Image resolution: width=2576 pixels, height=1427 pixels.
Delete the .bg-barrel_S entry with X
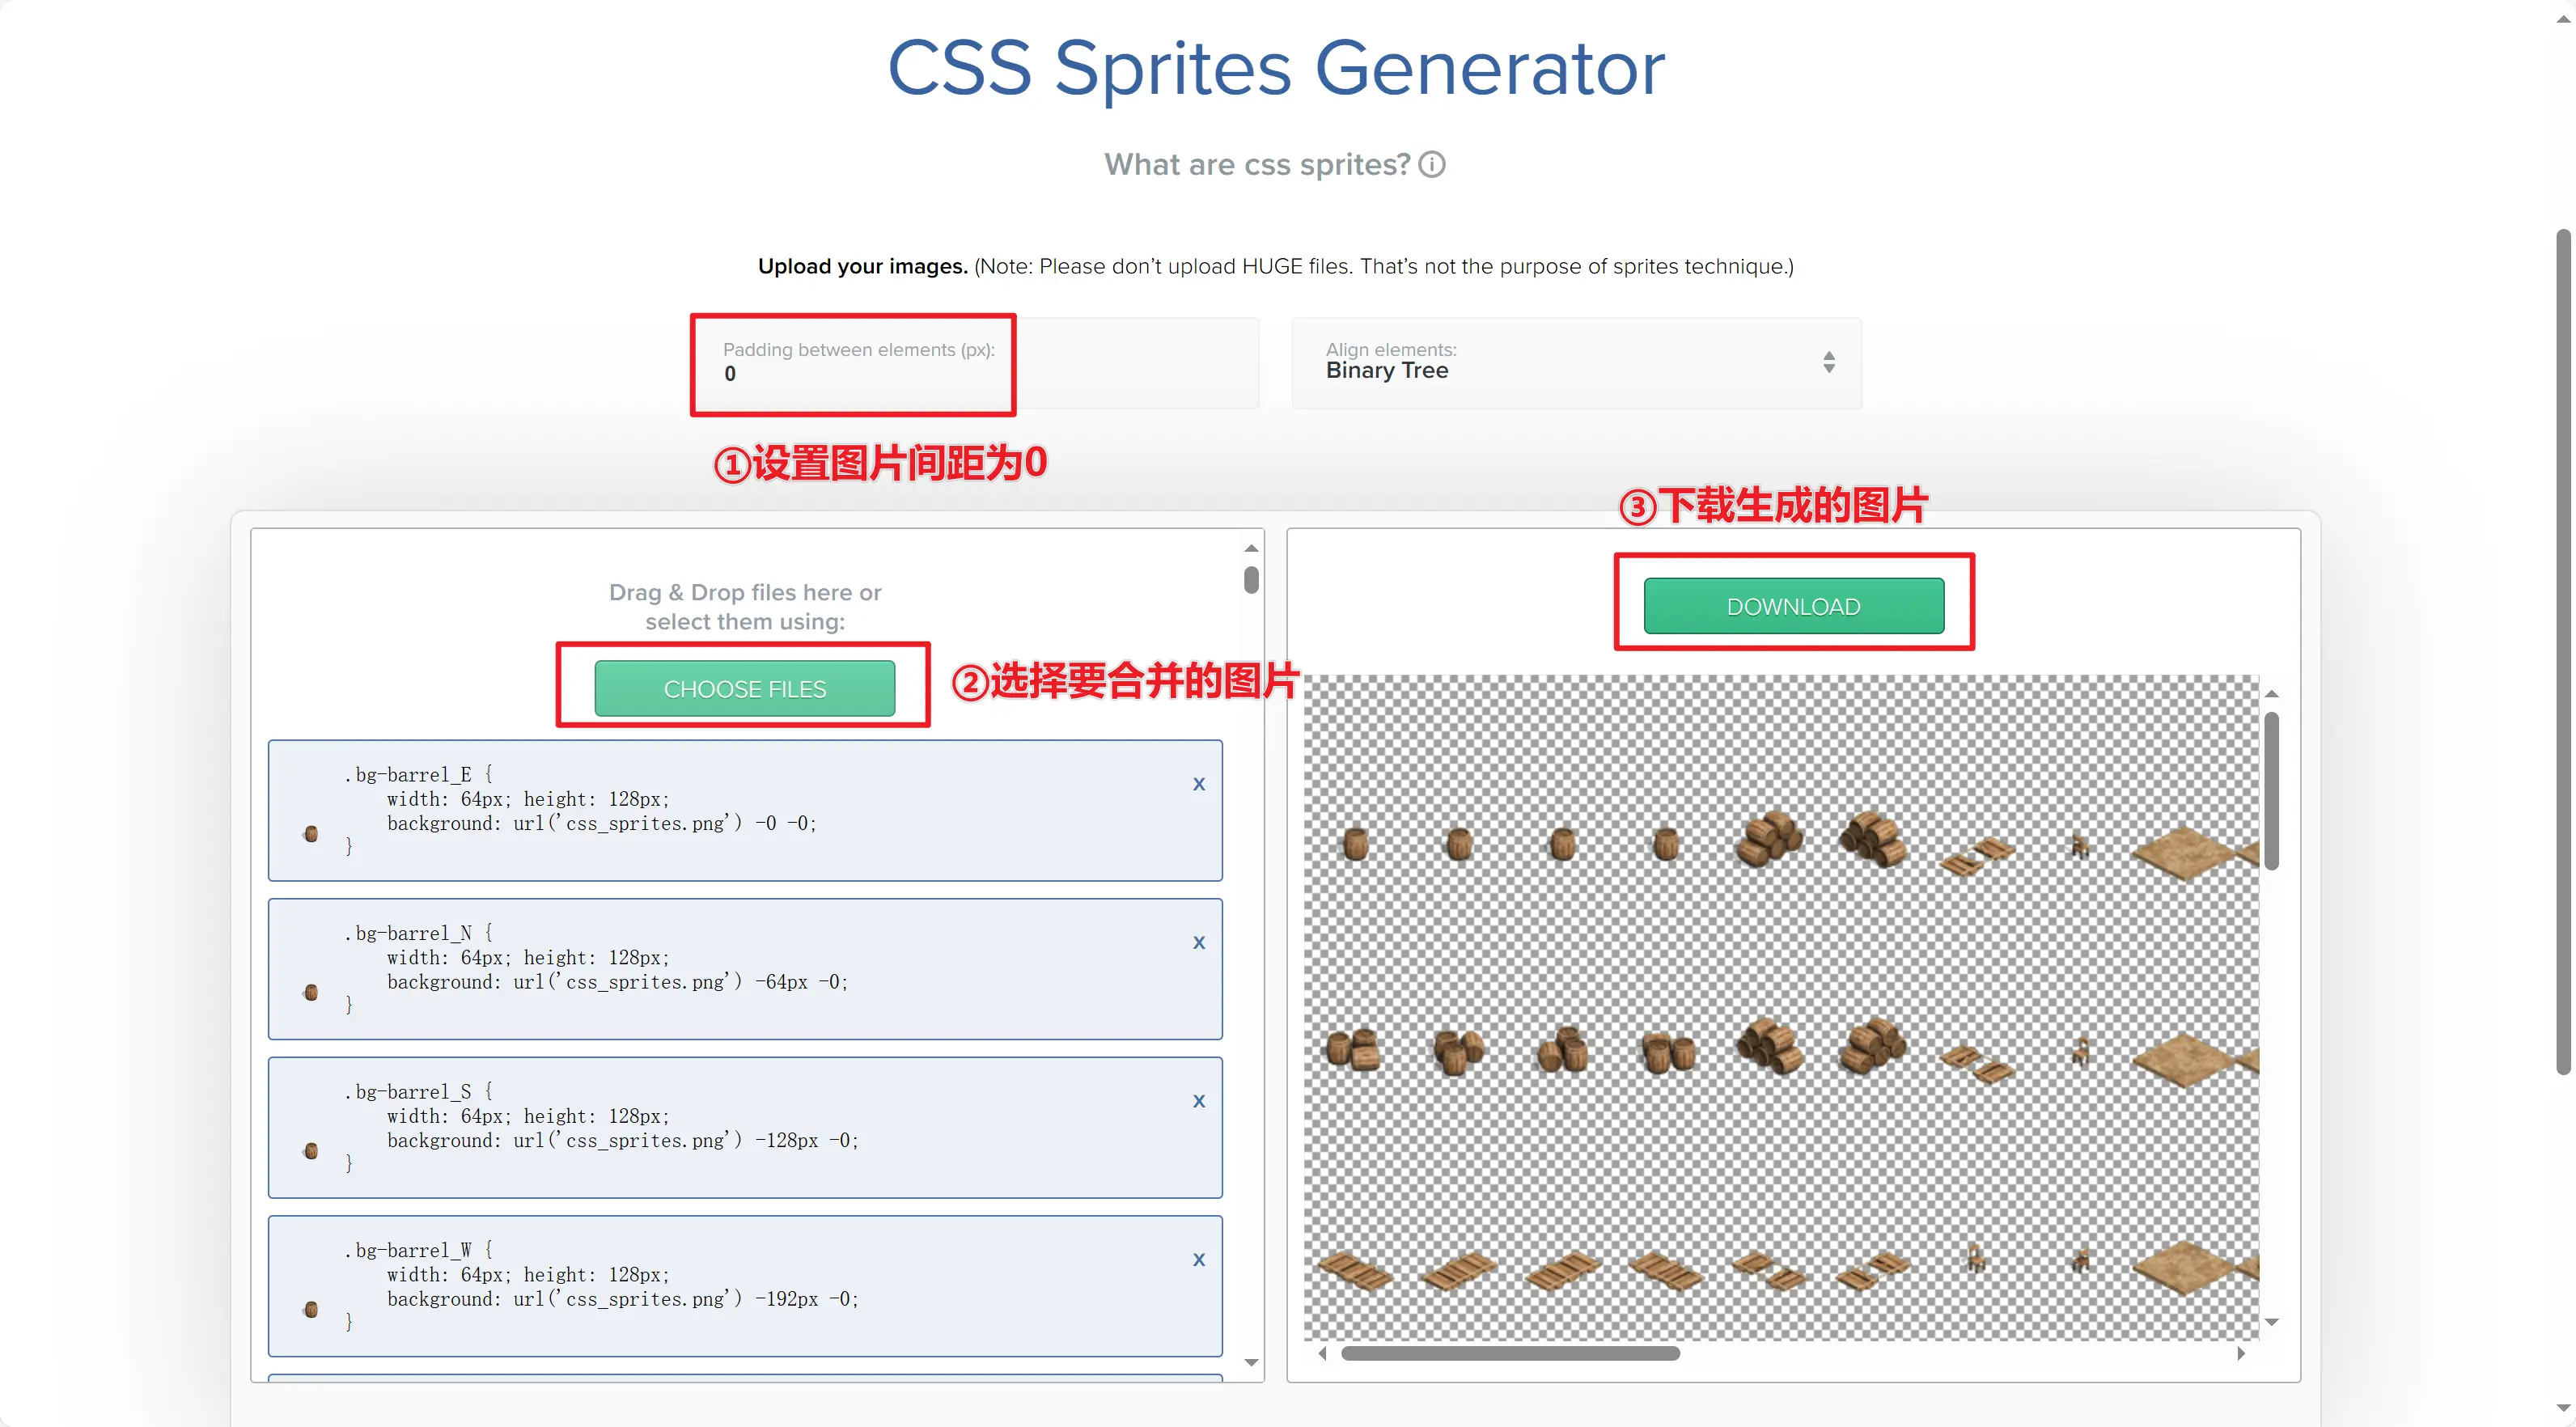point(1198,1101)
